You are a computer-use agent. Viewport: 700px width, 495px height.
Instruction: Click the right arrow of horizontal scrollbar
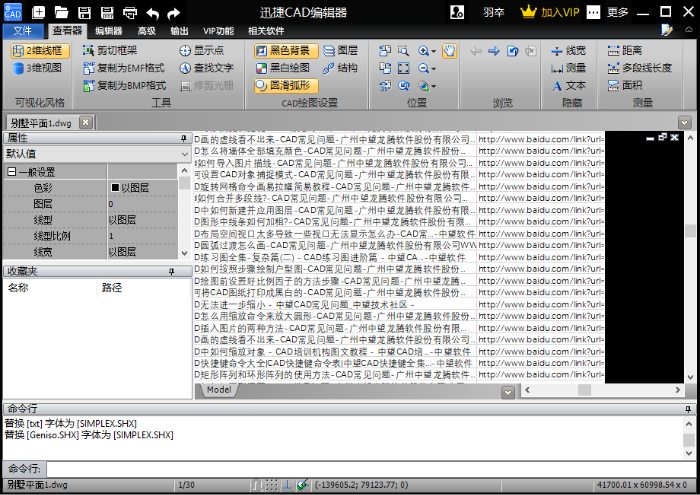coord(678,390)
